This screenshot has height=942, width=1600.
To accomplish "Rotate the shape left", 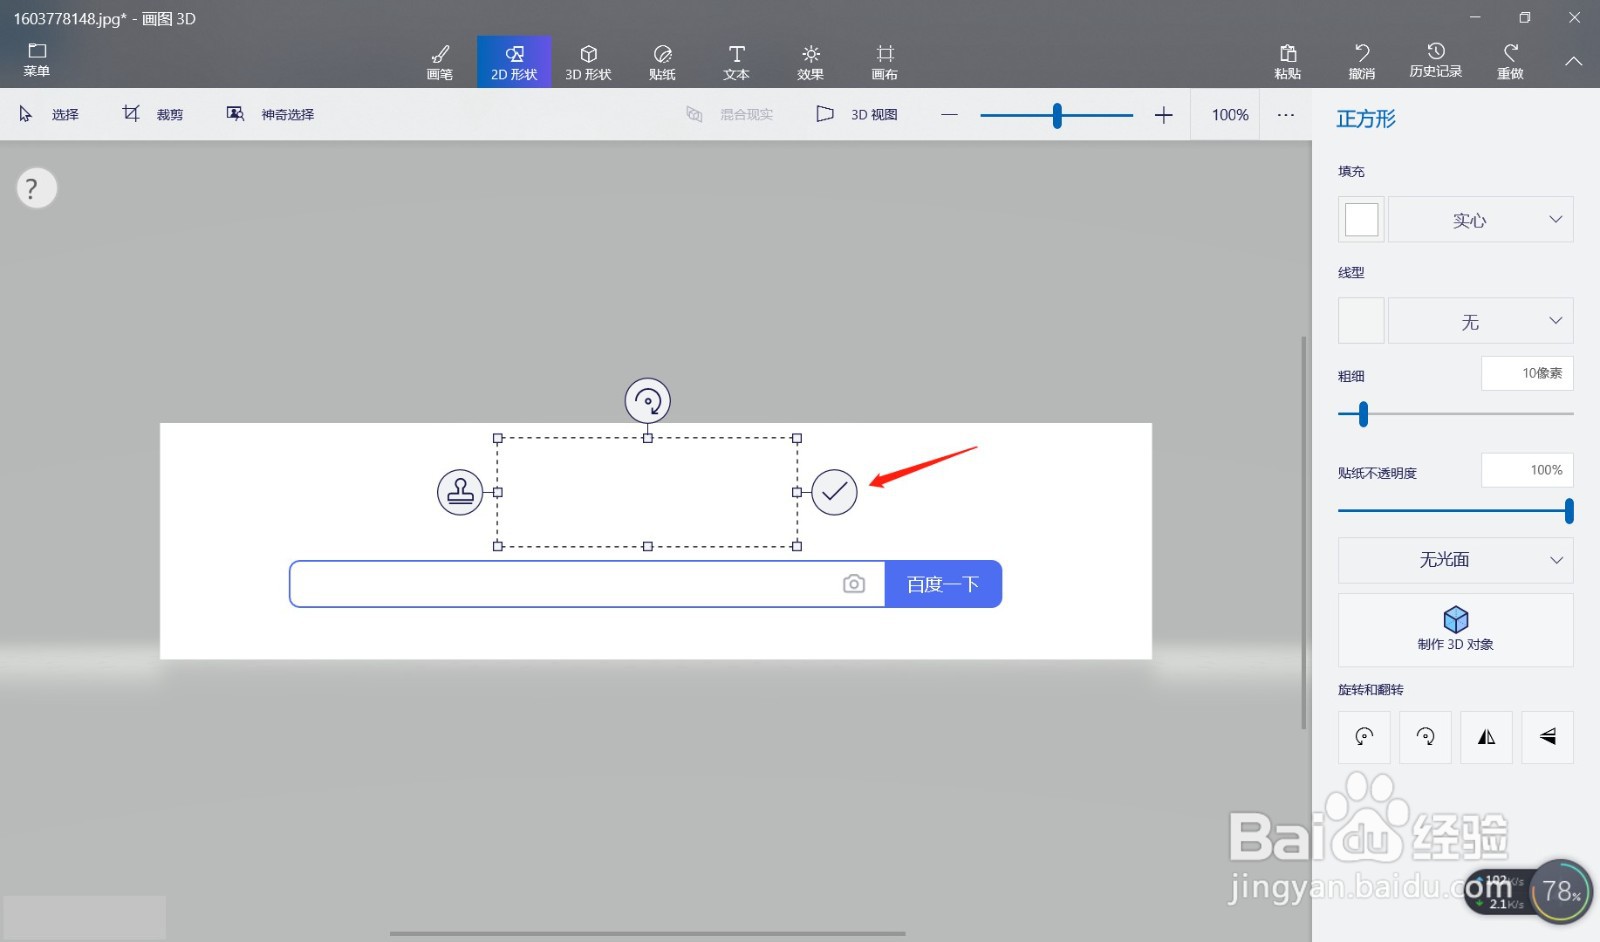I will click(x=1364, y=737).
